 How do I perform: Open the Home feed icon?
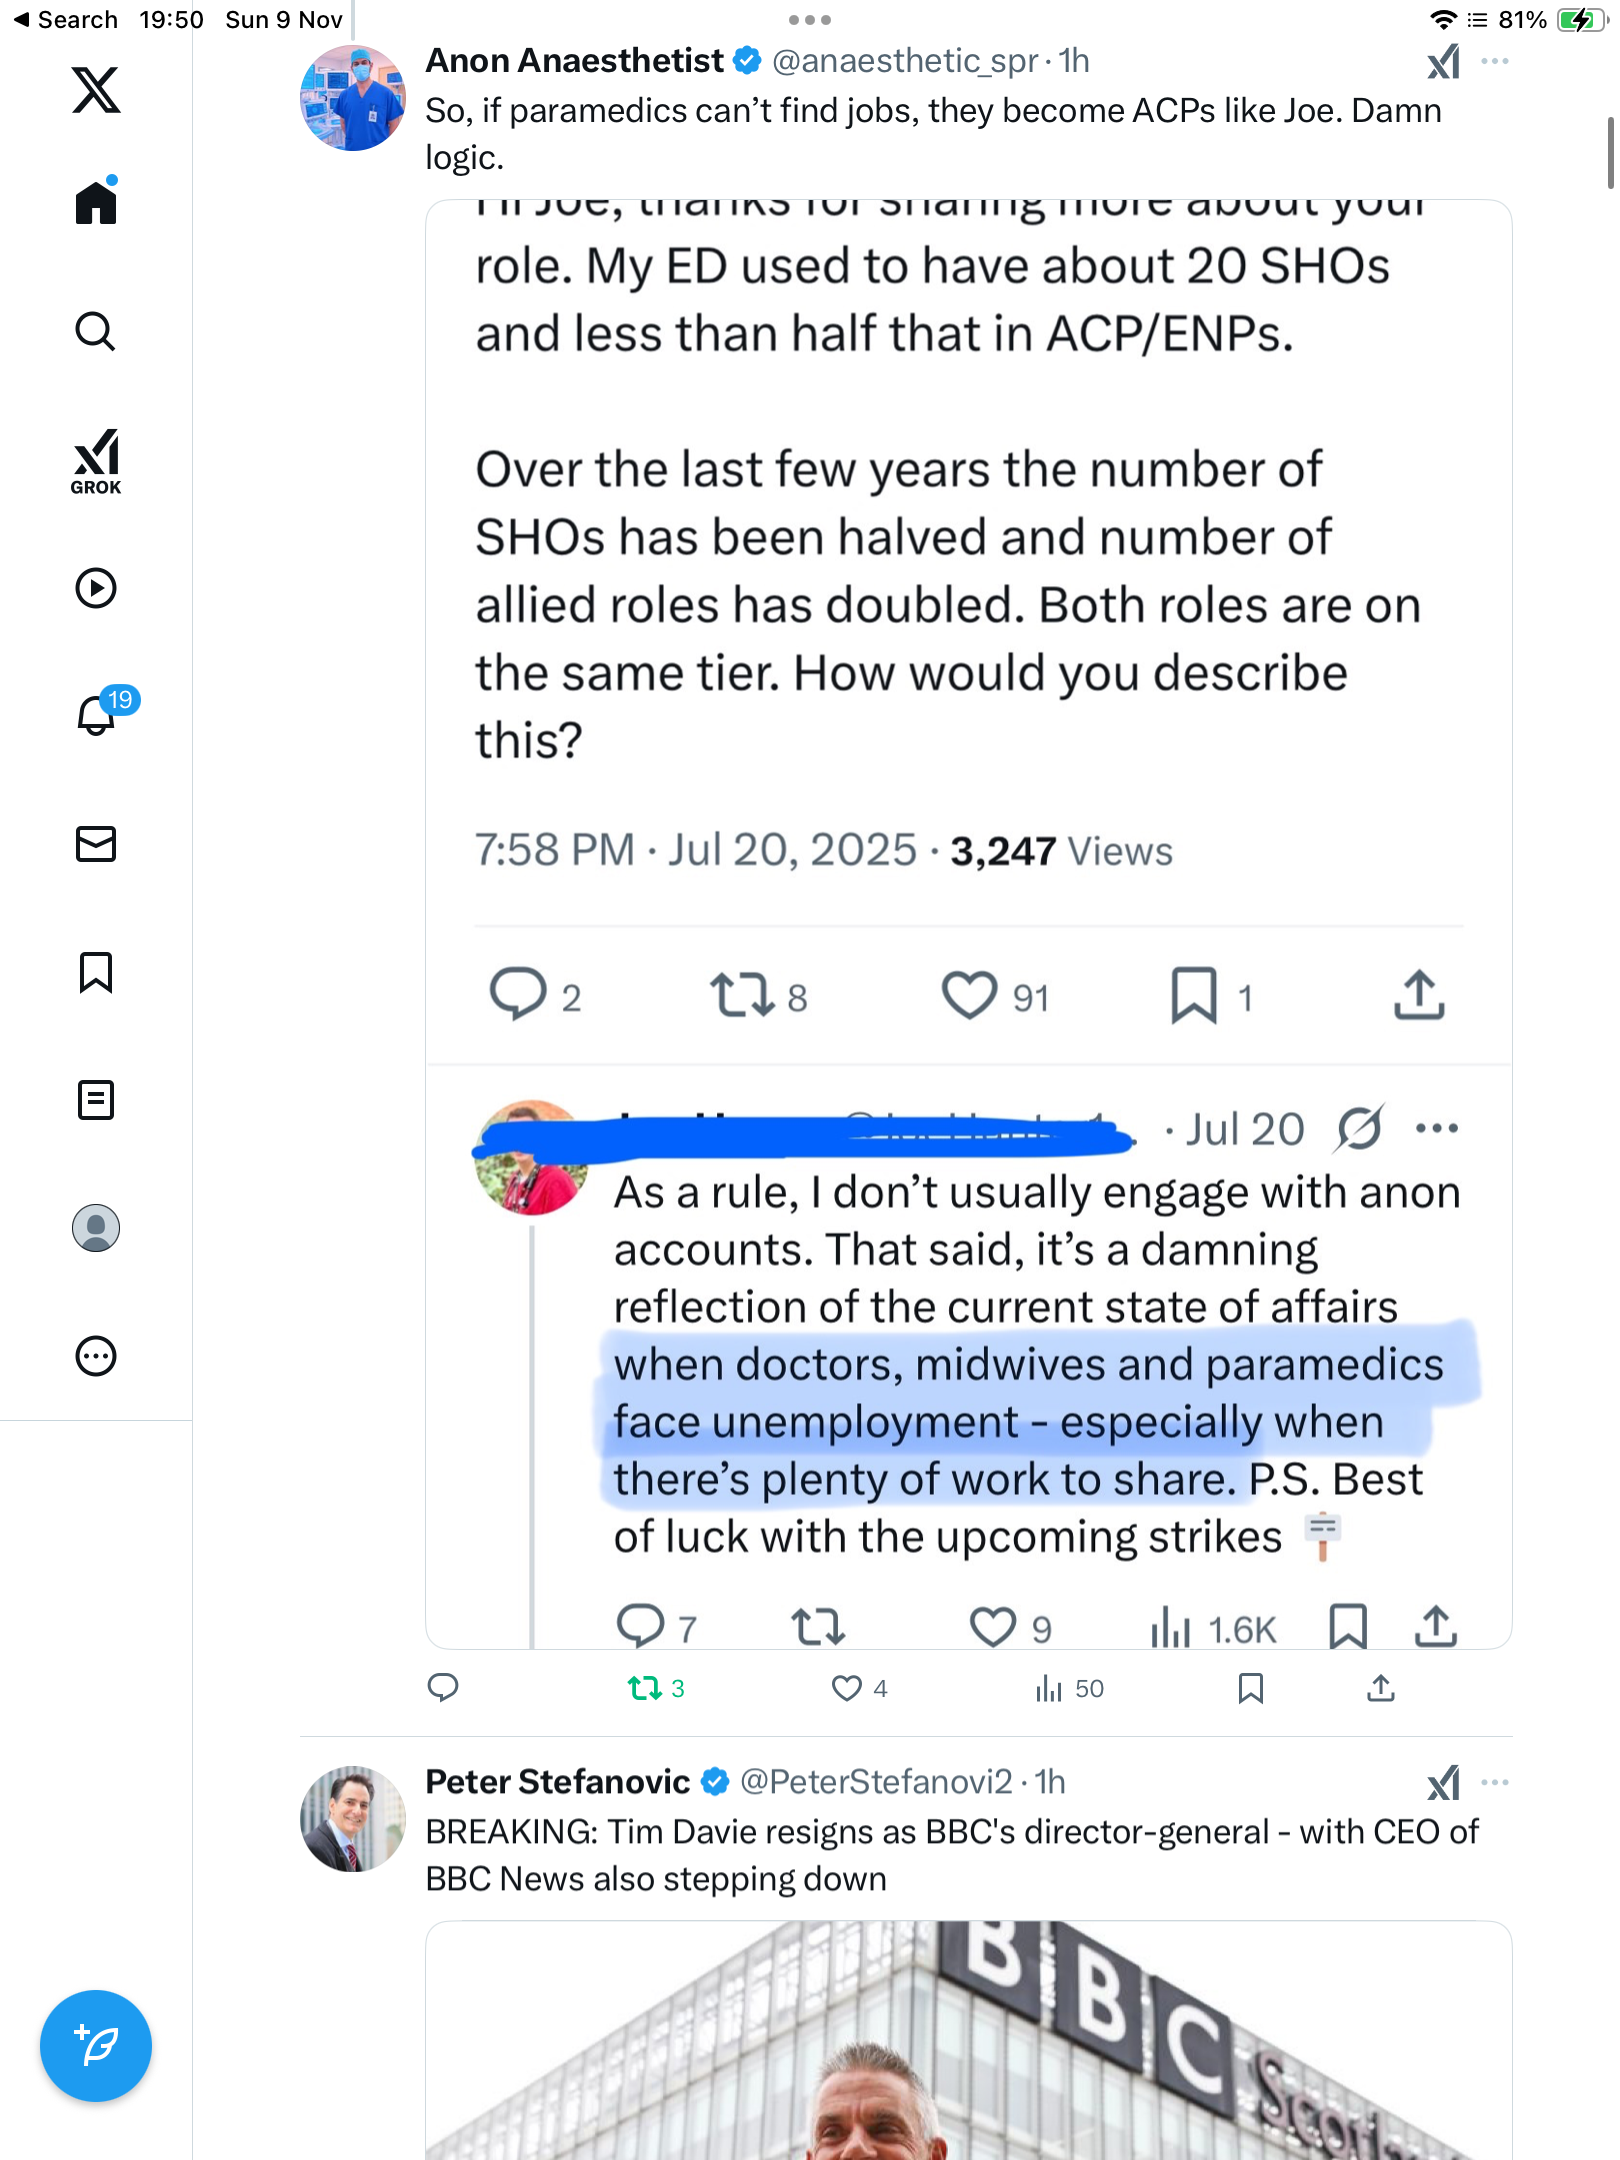click(x=96, y=203)
